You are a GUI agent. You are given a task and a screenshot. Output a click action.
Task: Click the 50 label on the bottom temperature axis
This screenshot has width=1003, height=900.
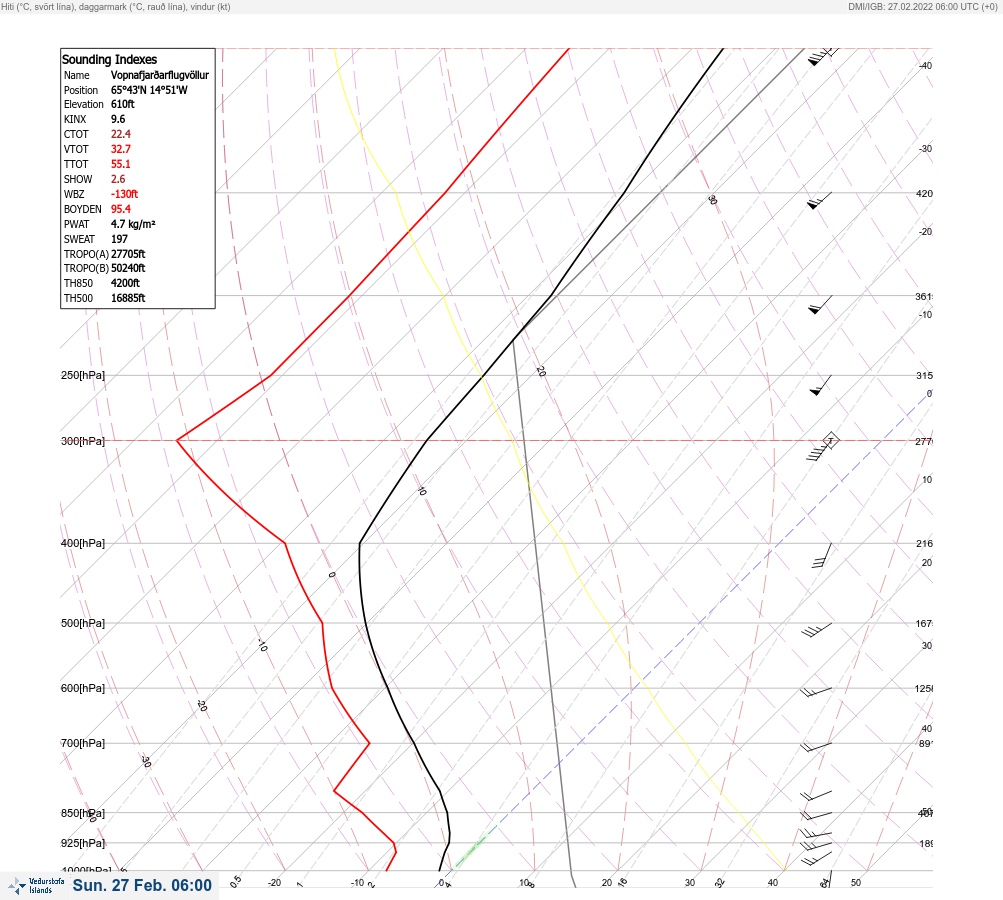[x=856, y=883]
